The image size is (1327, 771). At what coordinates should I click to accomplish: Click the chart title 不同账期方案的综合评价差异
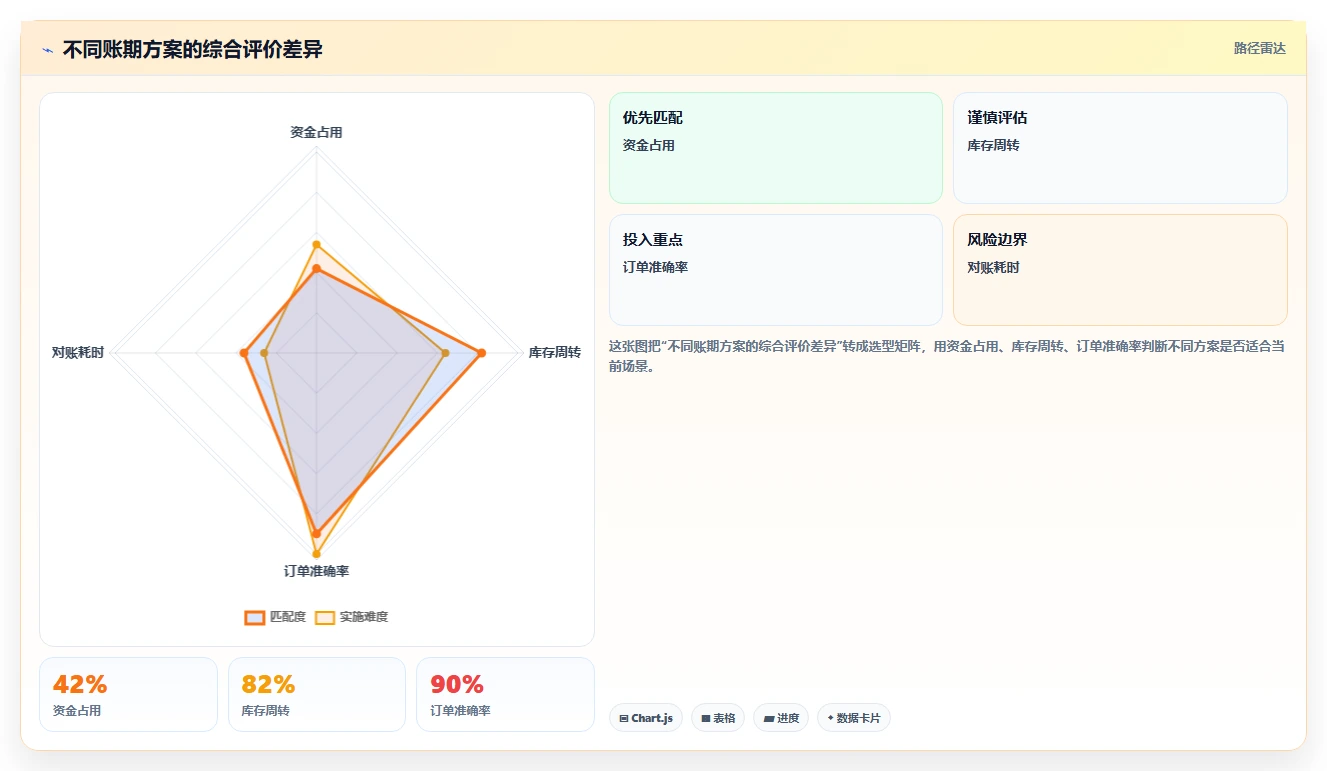[x=192, y=49]
